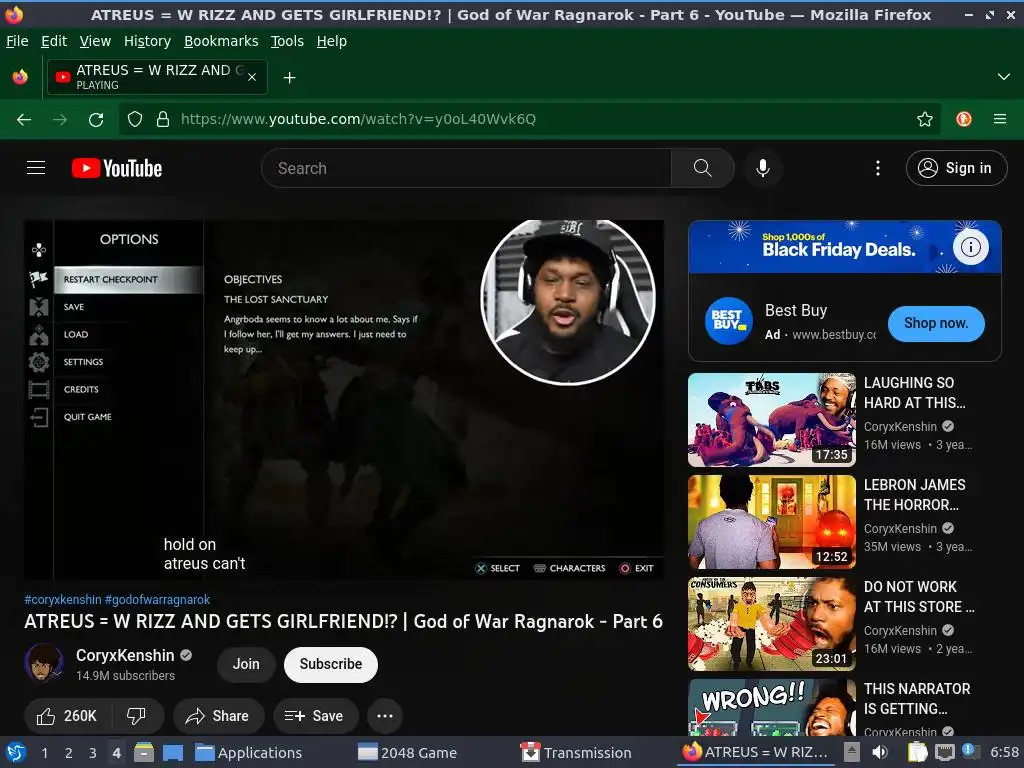
Task: Open the orange extension toolbar icon
Action: pos(963,120)
